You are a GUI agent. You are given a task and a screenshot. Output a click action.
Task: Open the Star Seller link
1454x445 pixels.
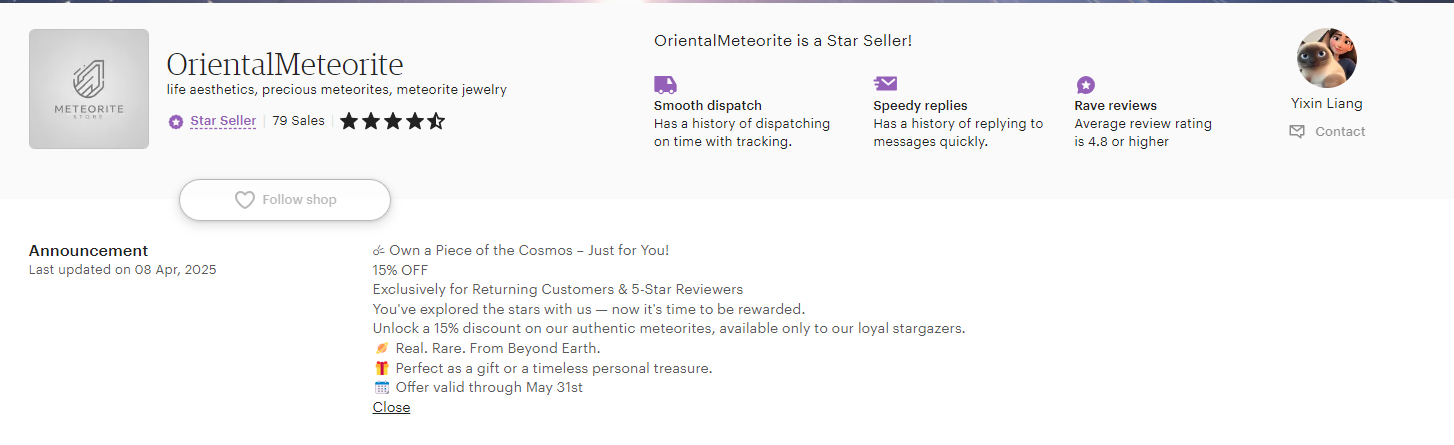[223, 121]
